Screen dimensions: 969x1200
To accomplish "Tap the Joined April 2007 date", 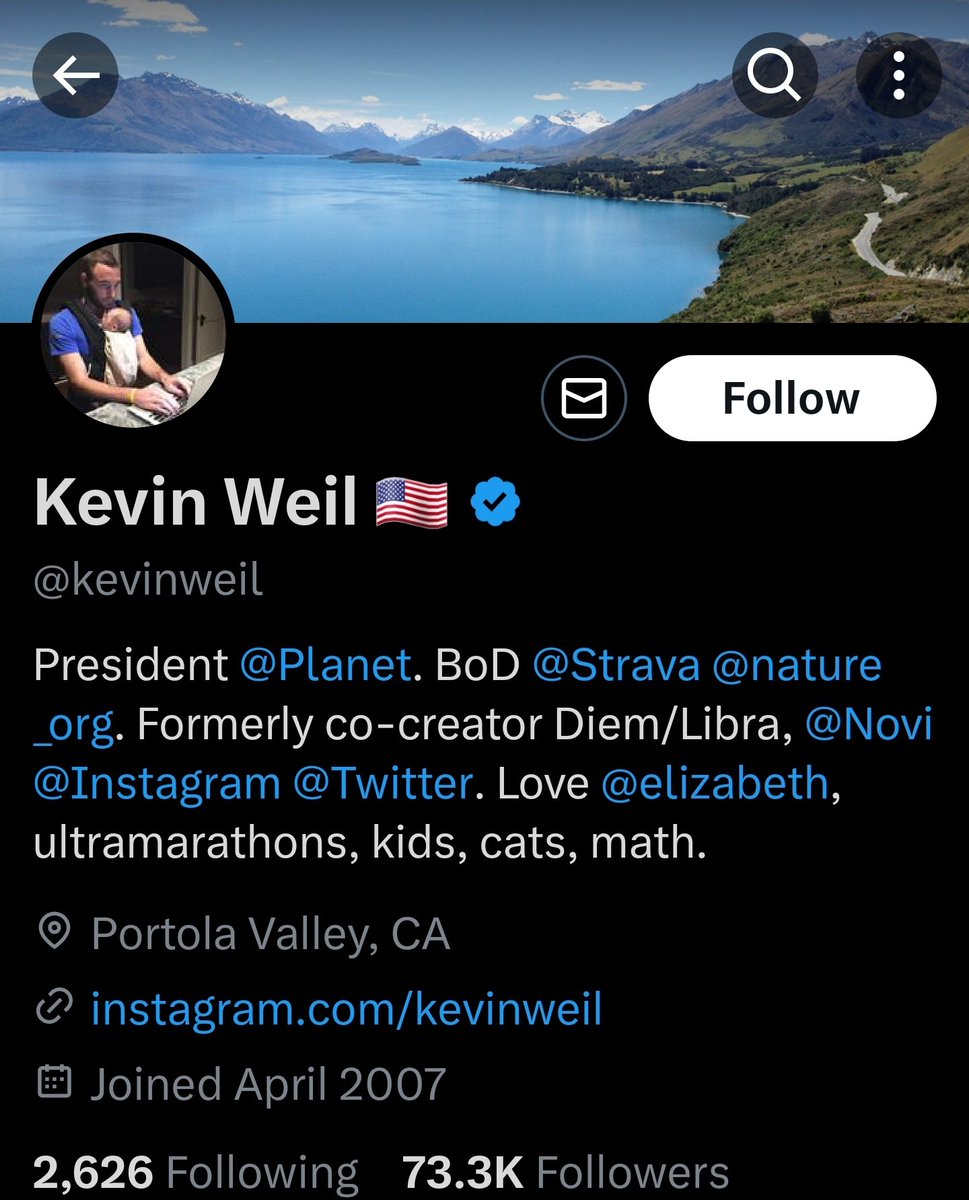I will pos(268,1084).
